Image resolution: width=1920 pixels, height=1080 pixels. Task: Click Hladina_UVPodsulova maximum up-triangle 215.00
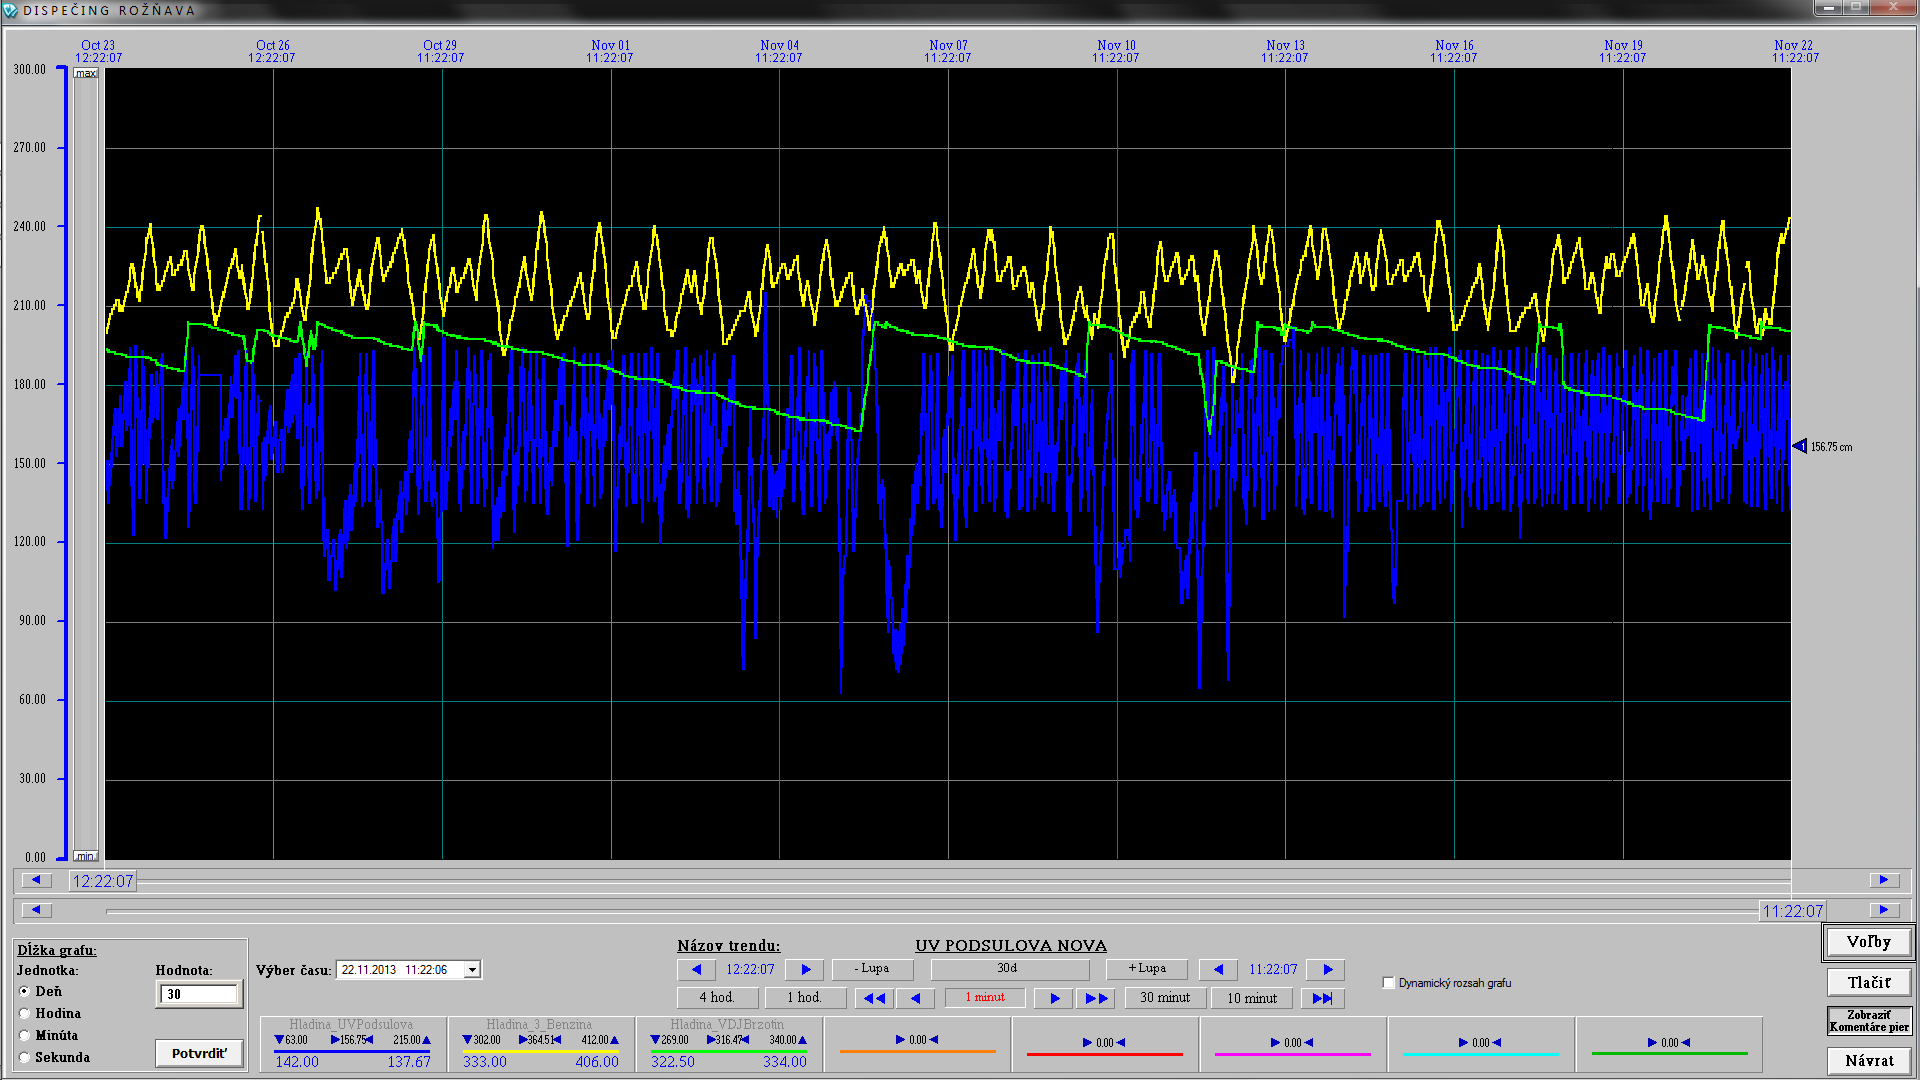426,1040
